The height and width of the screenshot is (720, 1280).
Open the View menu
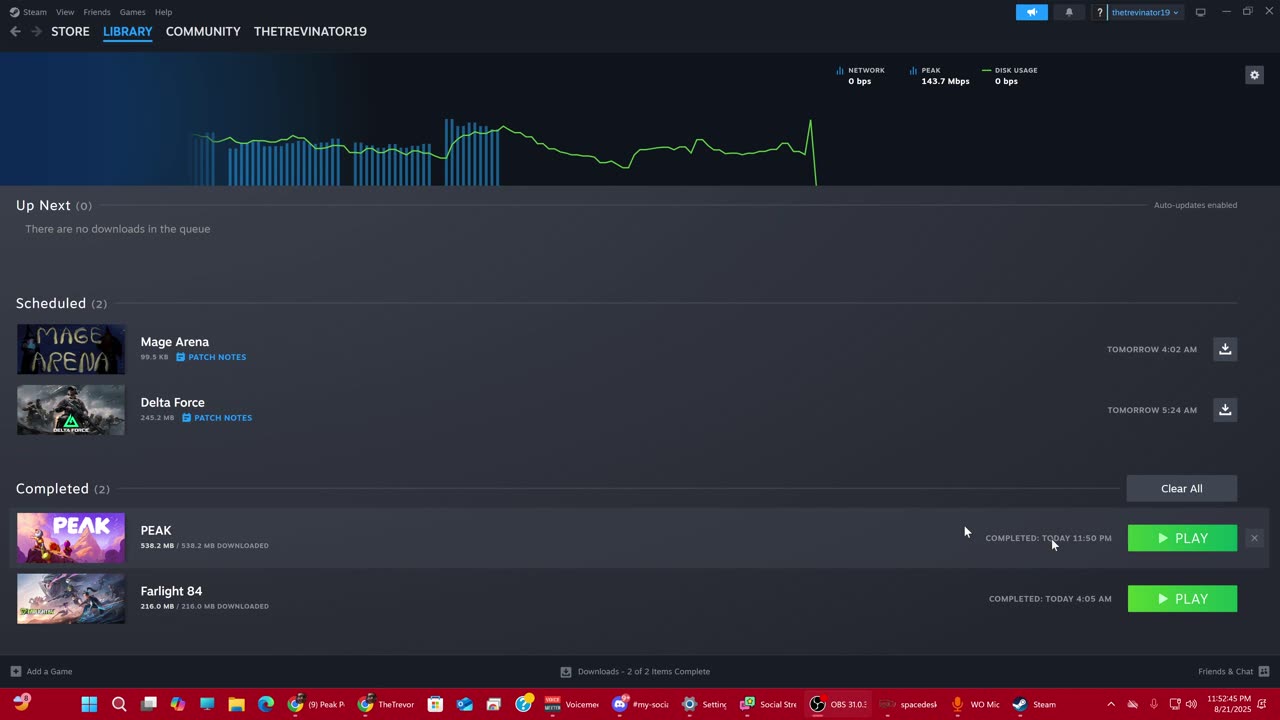[65, 12]
